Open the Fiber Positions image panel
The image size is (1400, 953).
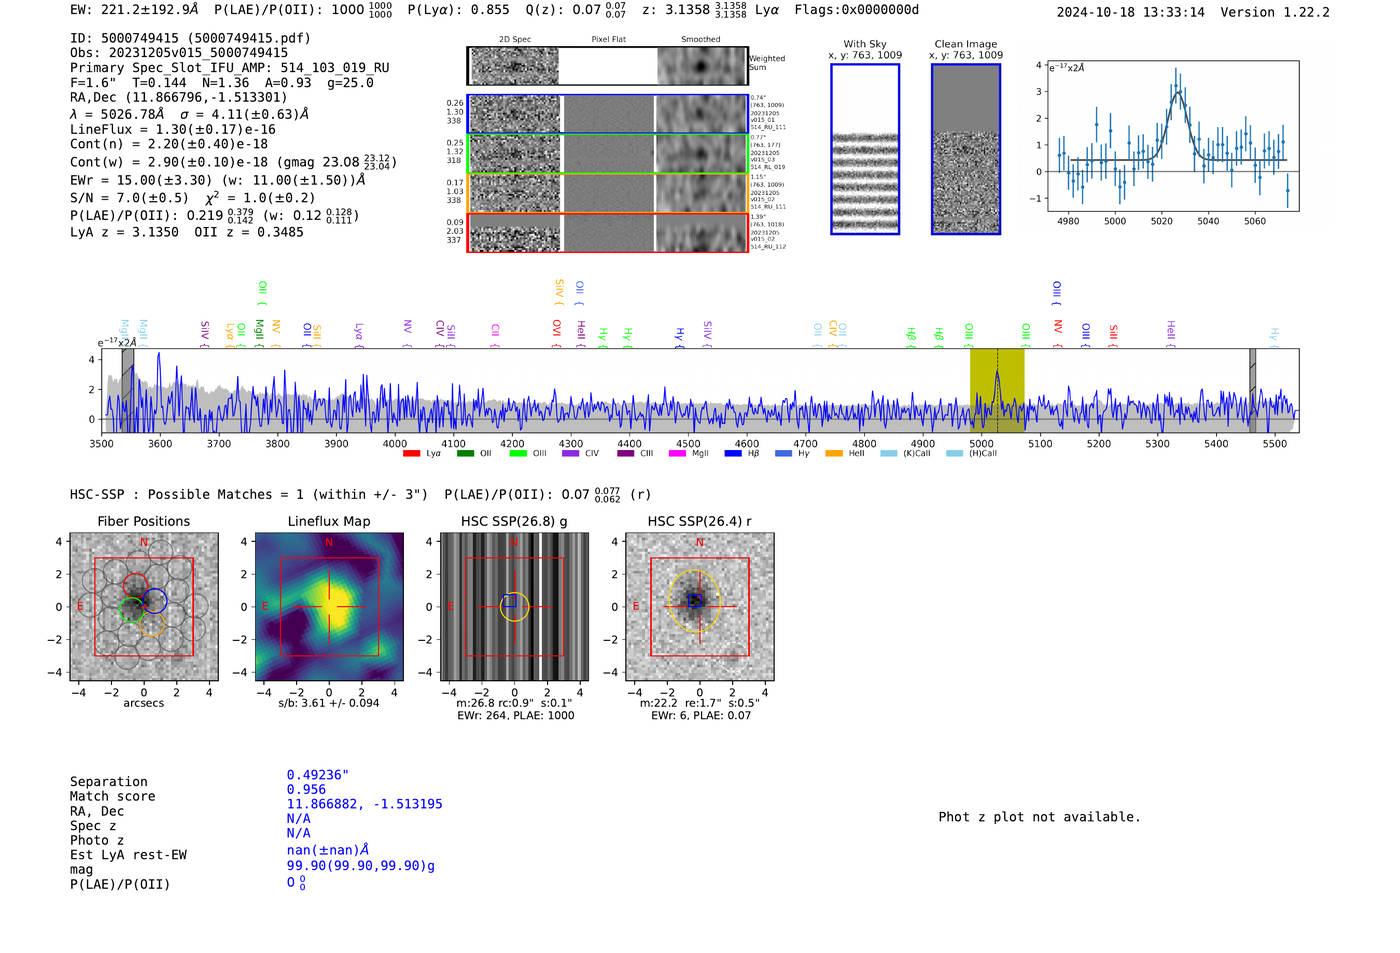point(144,607)
